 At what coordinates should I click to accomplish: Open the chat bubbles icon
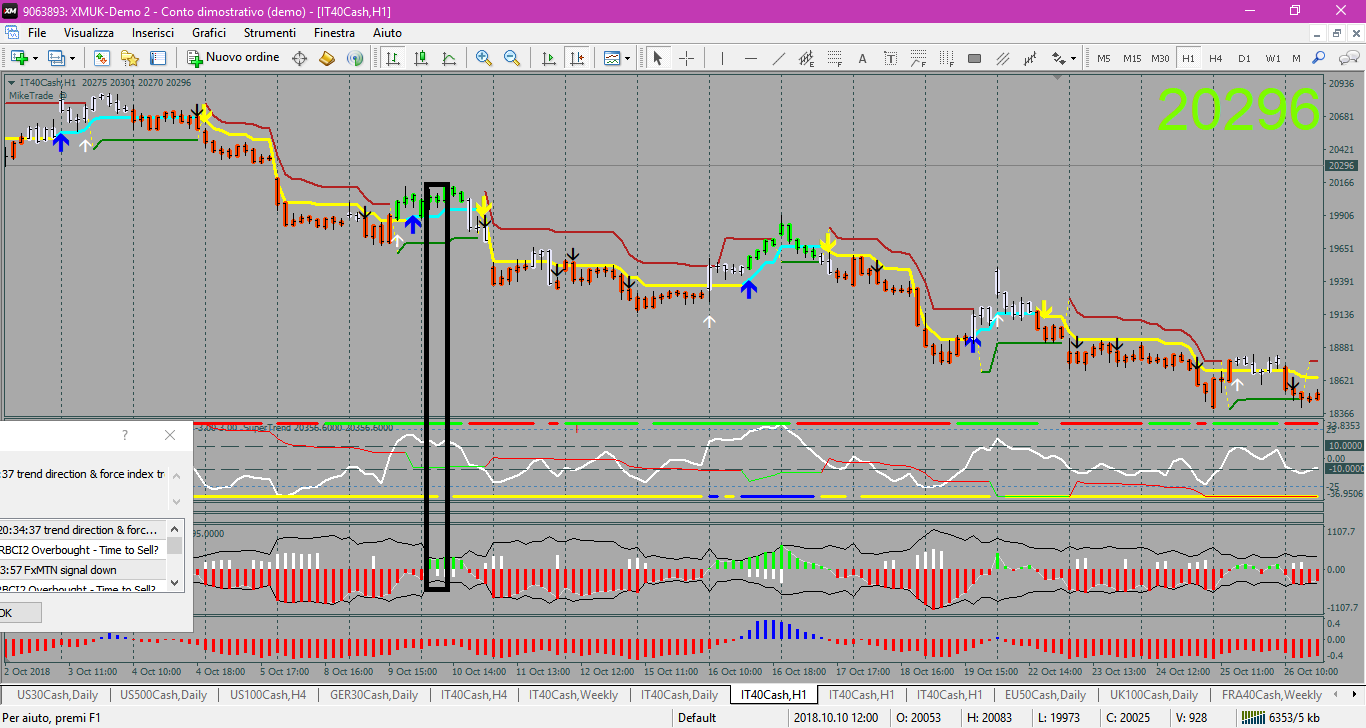(x=1347, y=58)
